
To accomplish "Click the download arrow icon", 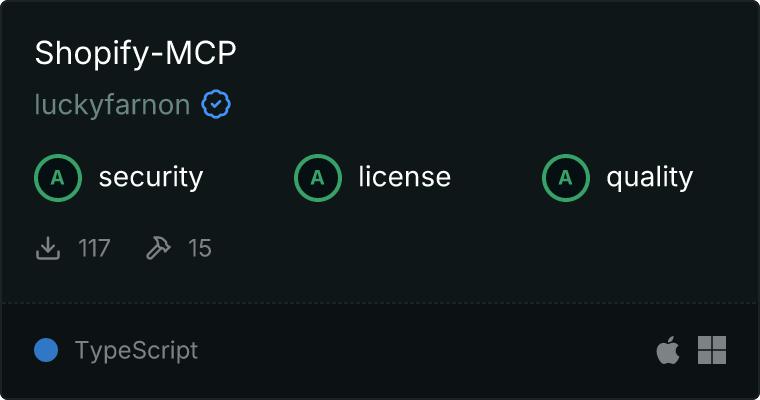I will pyautogui.click(x=48, y=248).
